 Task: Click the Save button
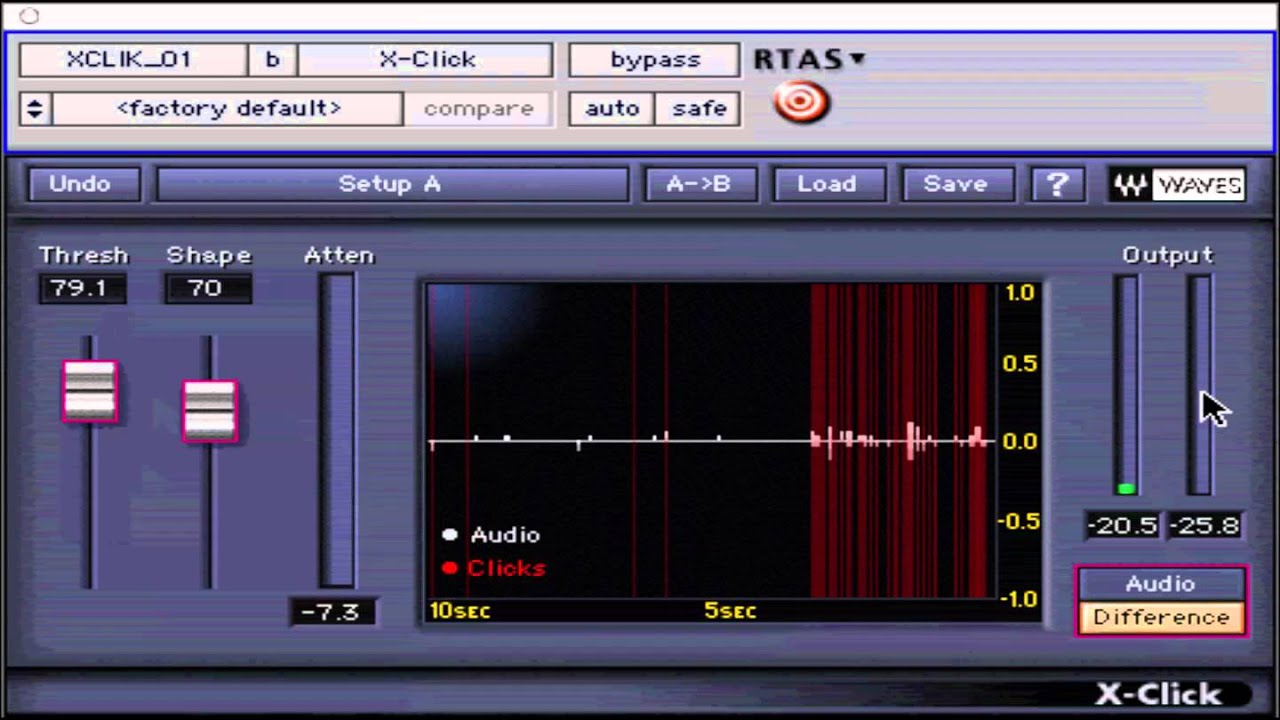coord(956,184)
